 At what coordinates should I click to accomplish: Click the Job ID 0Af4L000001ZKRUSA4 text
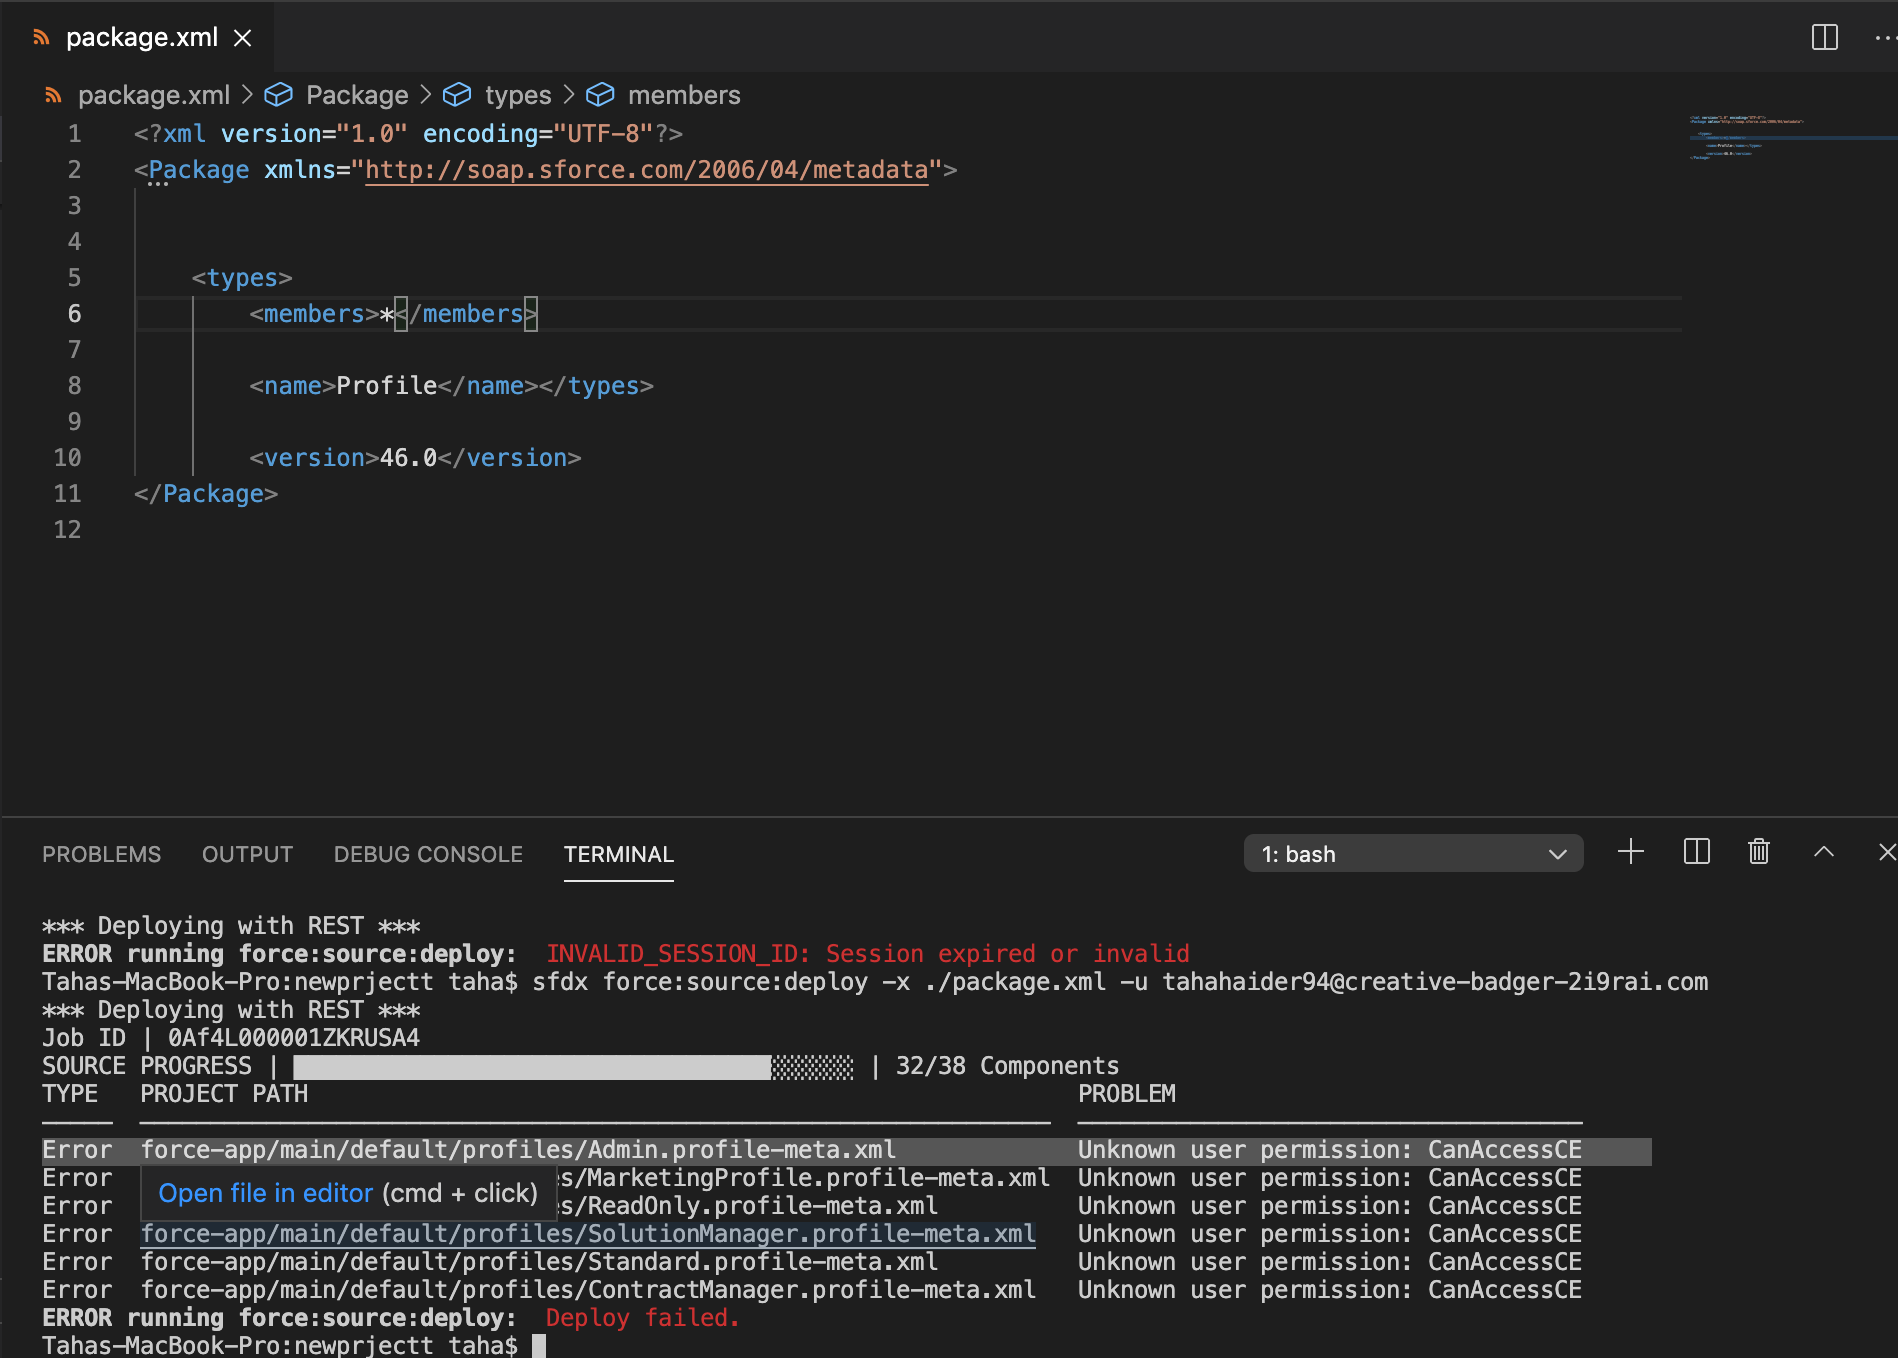pyautogui.click(x=231, y=1038)
